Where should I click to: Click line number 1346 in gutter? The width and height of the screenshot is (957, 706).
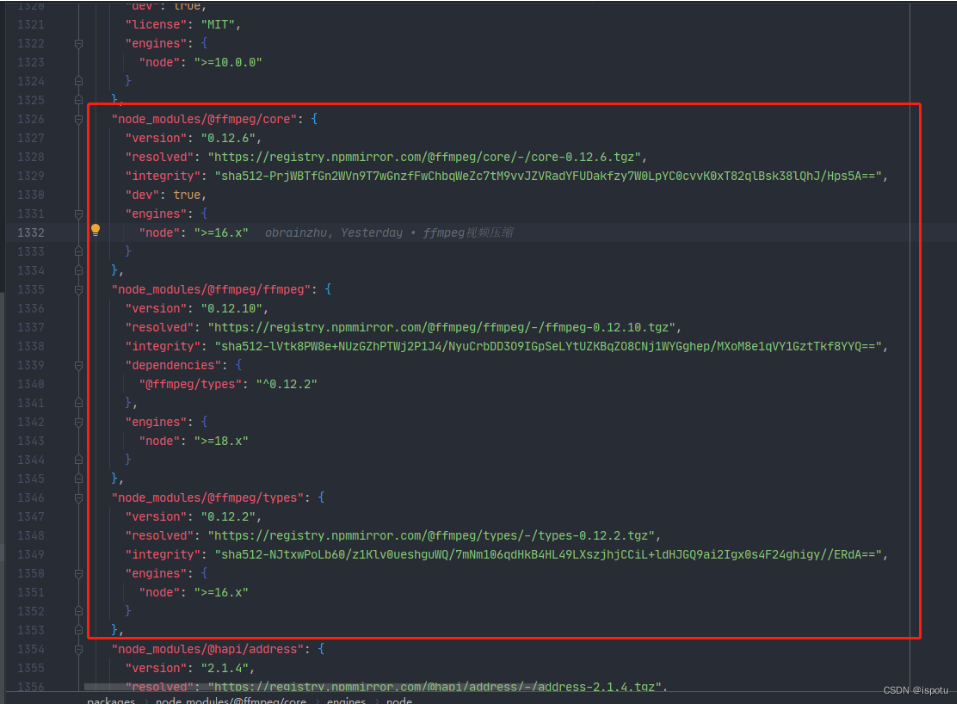(31, 497)
